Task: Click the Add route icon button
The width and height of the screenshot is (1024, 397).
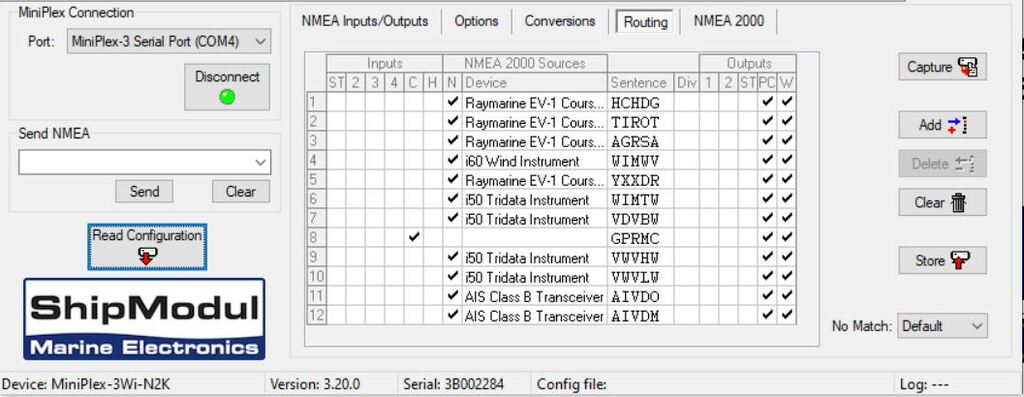Action: point(942,125)
